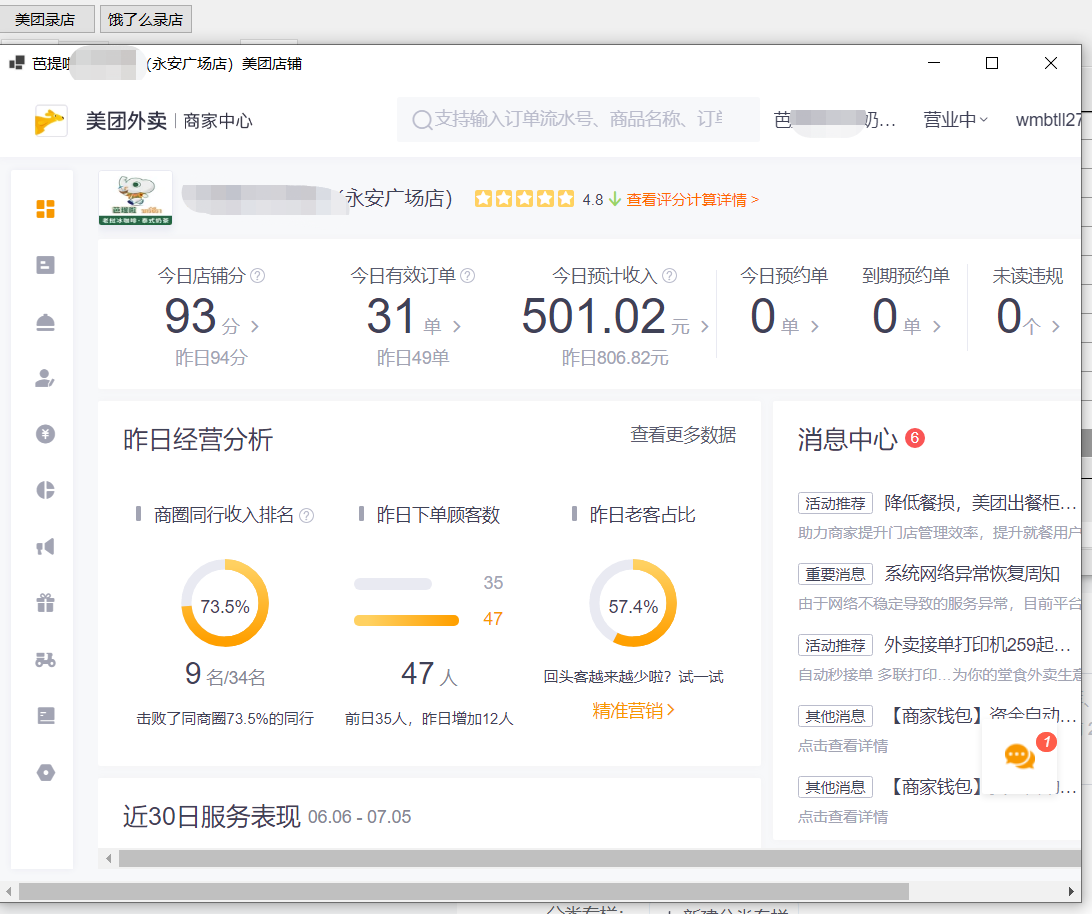
Task: Open the last 点击查看详情 link
Action: click(843, 817)
